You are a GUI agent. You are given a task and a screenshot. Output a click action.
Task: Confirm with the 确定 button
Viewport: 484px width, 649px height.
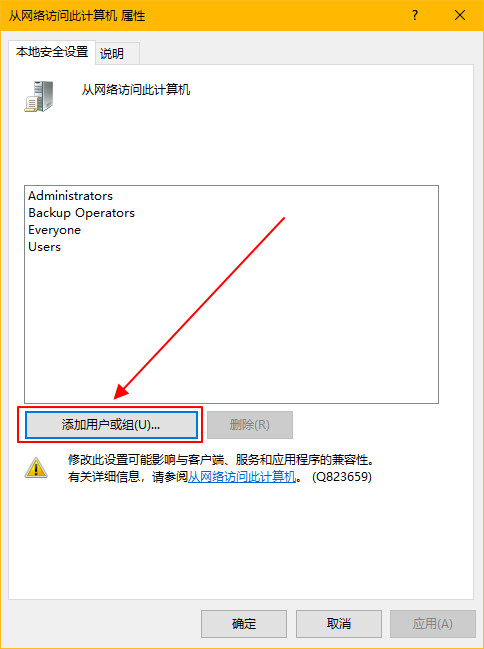click(244, 624)
